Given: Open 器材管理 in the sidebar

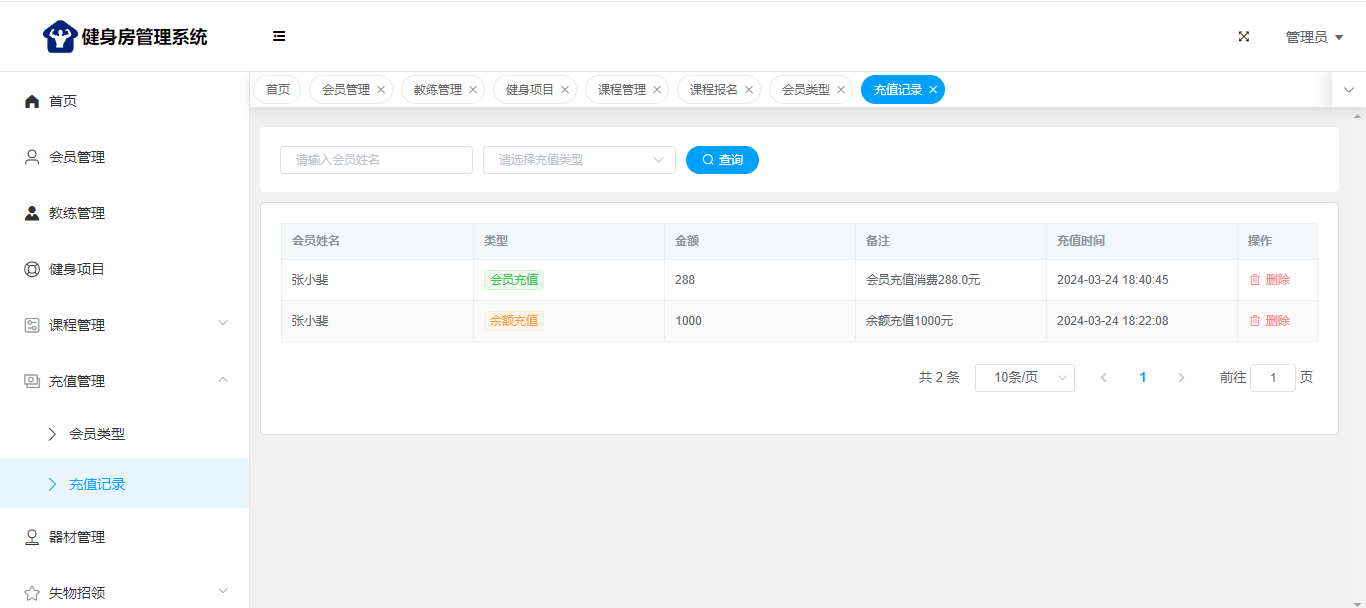Looking at the screenshot, I should 77,537.
